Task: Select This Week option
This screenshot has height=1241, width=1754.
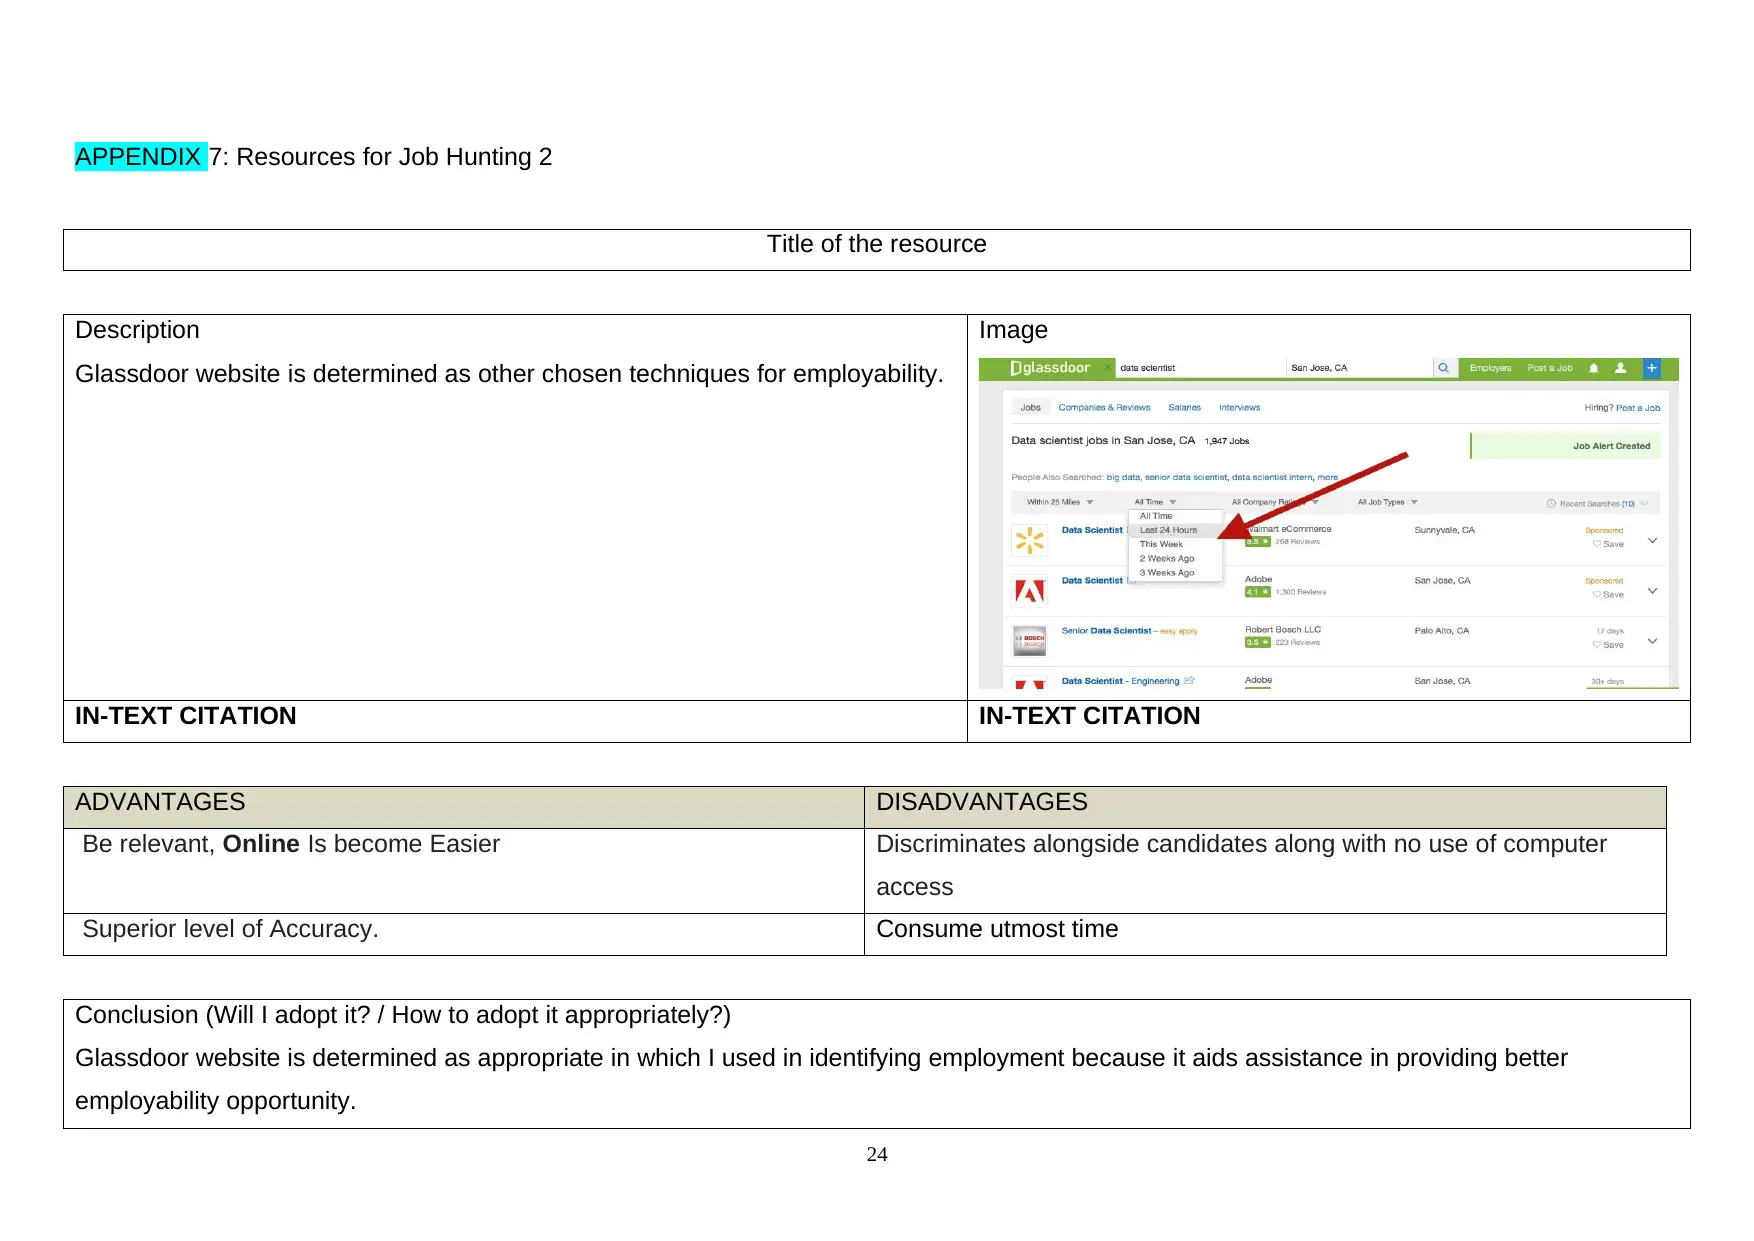Action: 1175,544
